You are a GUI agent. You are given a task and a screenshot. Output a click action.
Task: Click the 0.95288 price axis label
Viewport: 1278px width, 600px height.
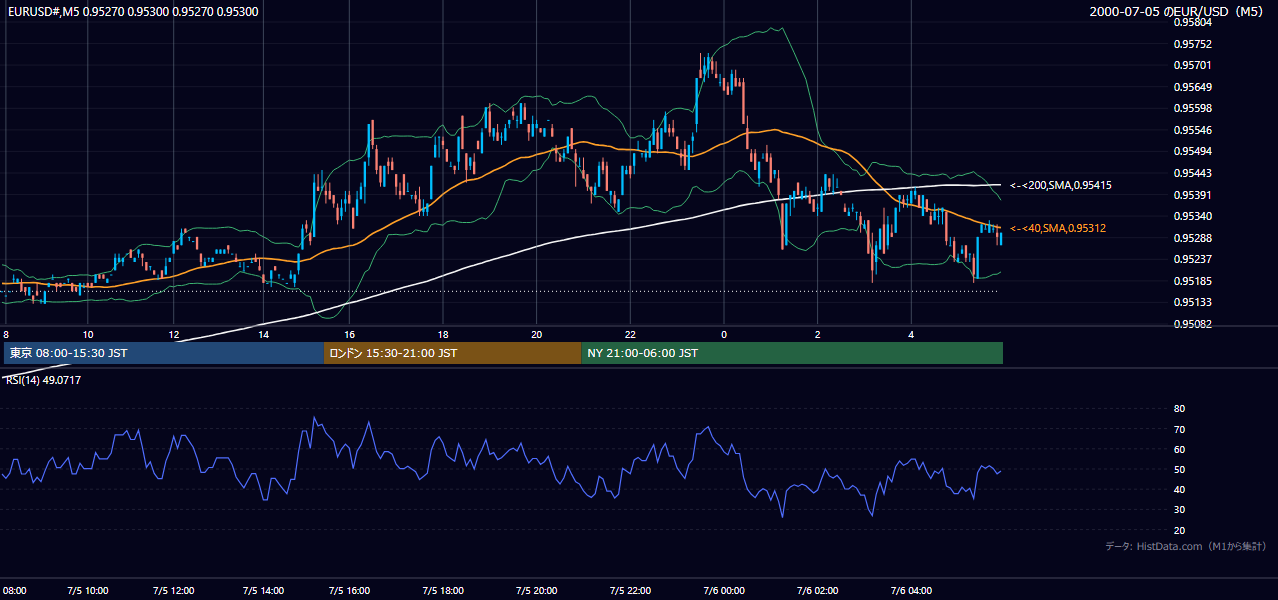coord(1192,238)
